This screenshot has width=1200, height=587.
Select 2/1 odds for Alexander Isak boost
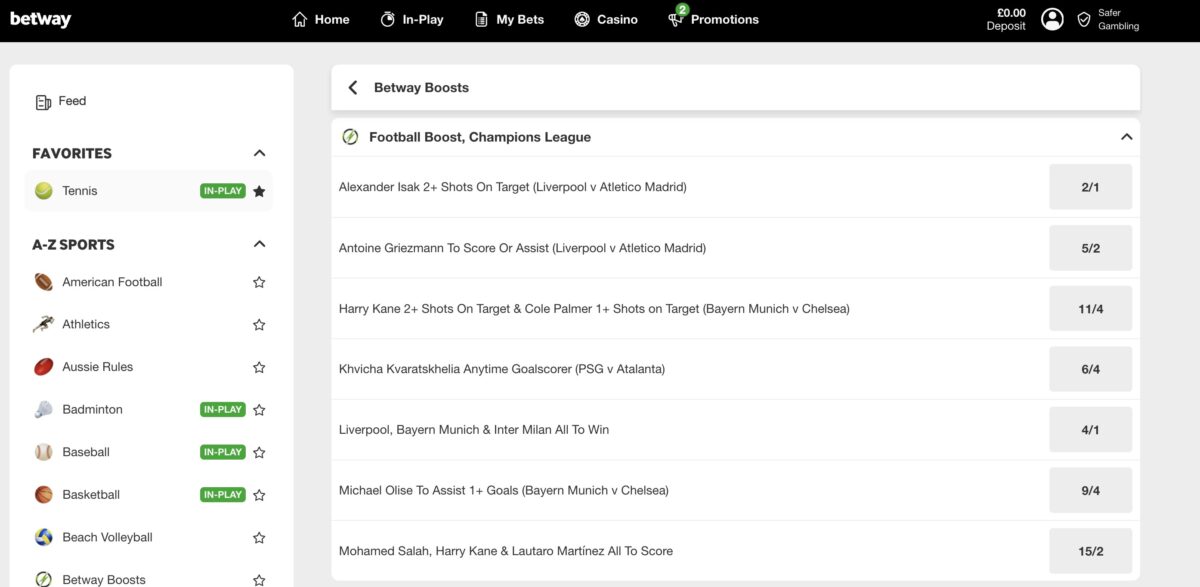click(x=1090, y=187)
